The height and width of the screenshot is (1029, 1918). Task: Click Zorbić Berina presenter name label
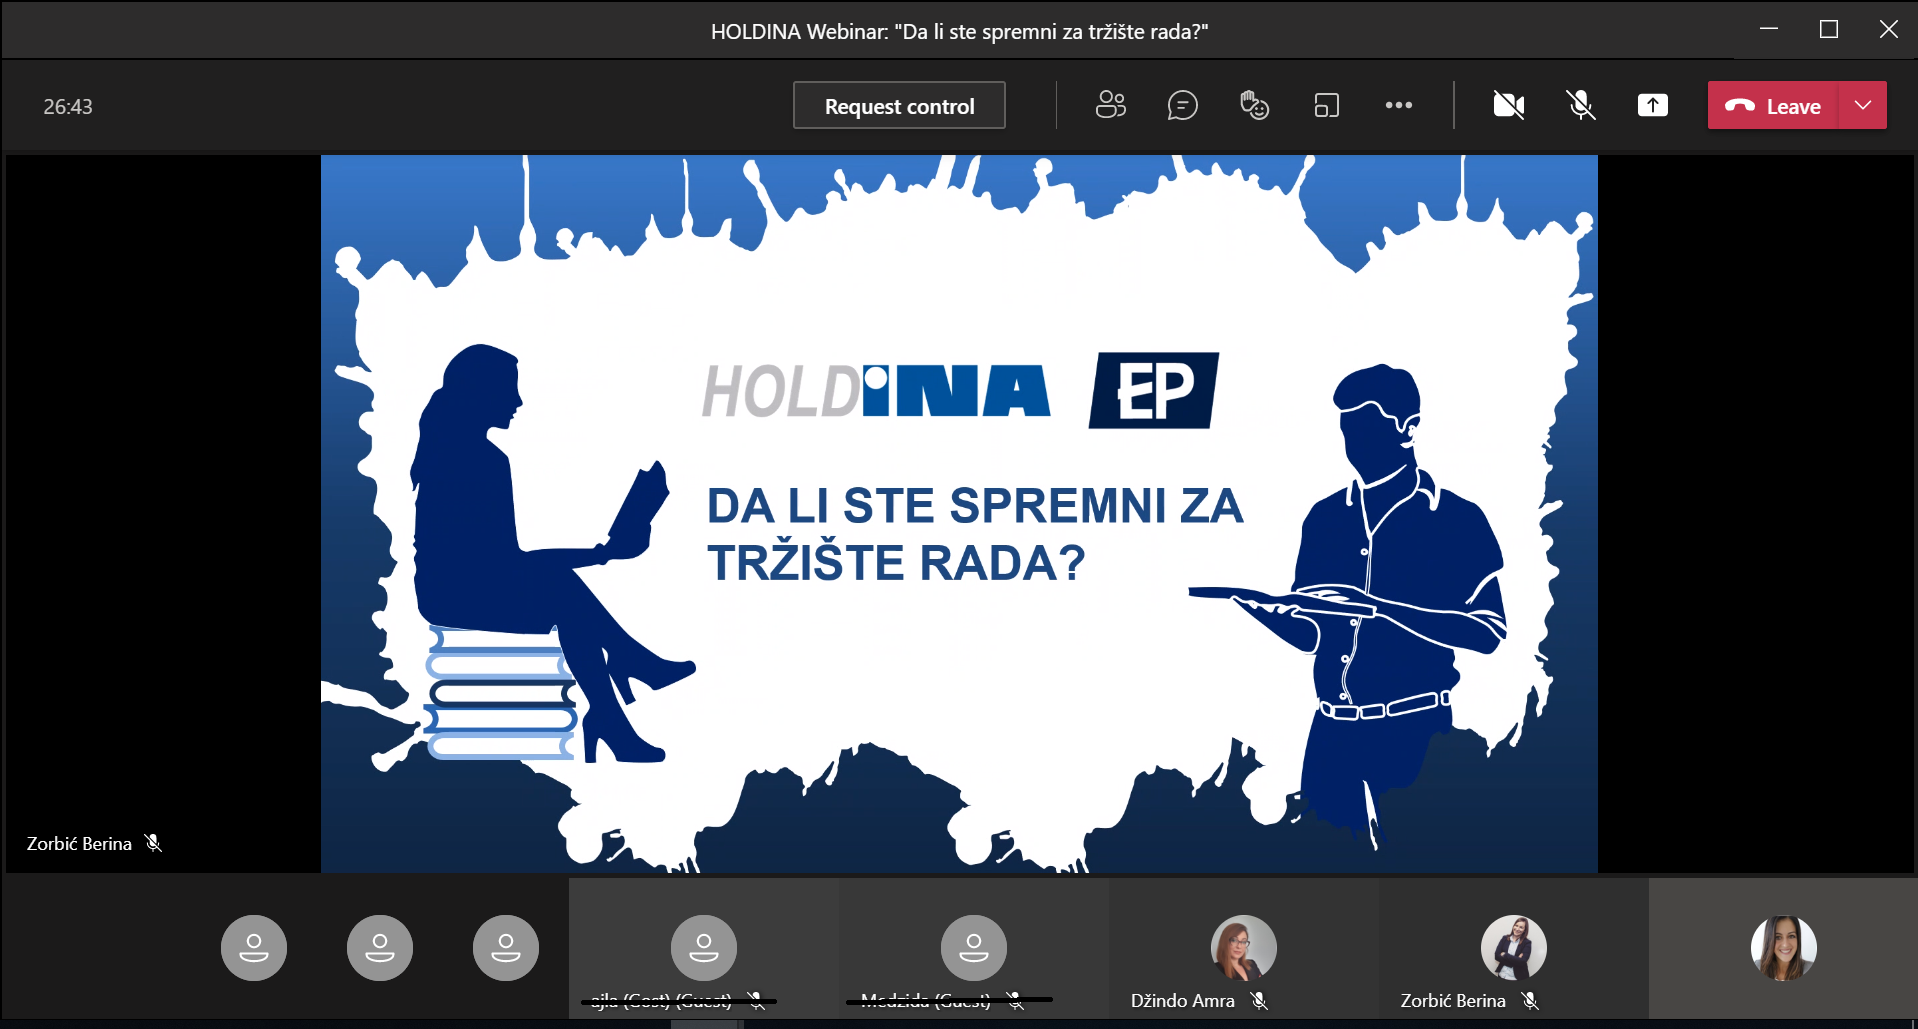pyautogui.click(x=79, y=844)
